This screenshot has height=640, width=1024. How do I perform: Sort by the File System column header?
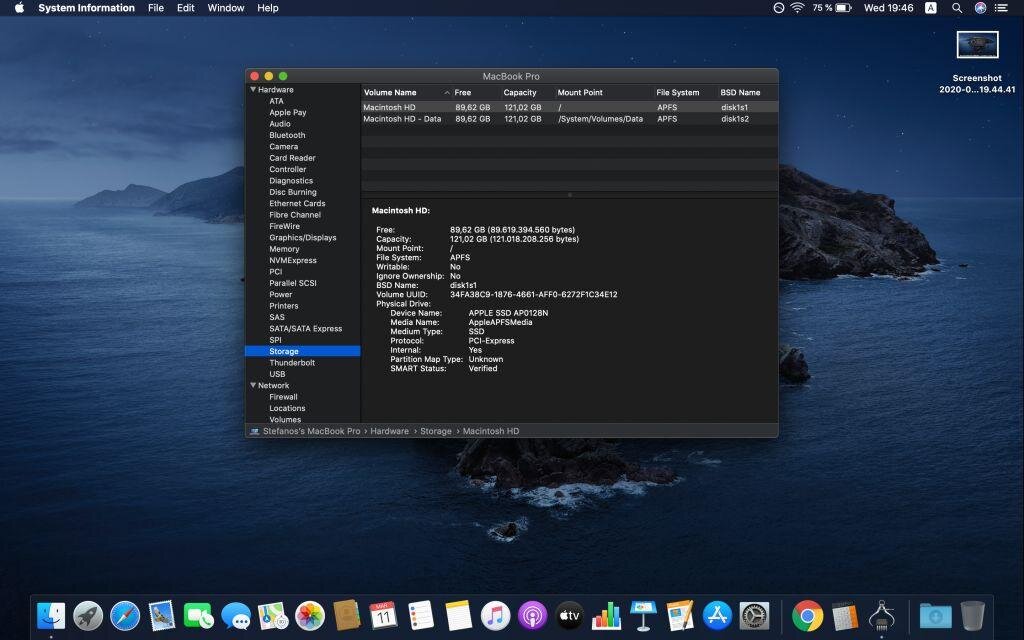coord(678,93)
